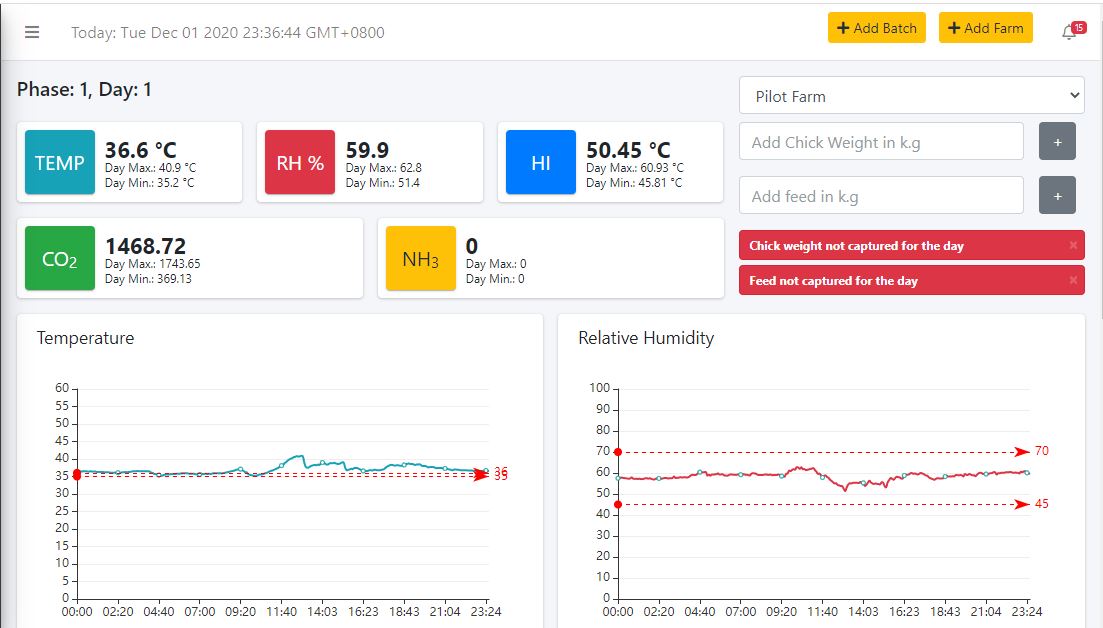Click the green CO2 tile
The width and height of the screenshot is (1103, 628).
(60, 259)
